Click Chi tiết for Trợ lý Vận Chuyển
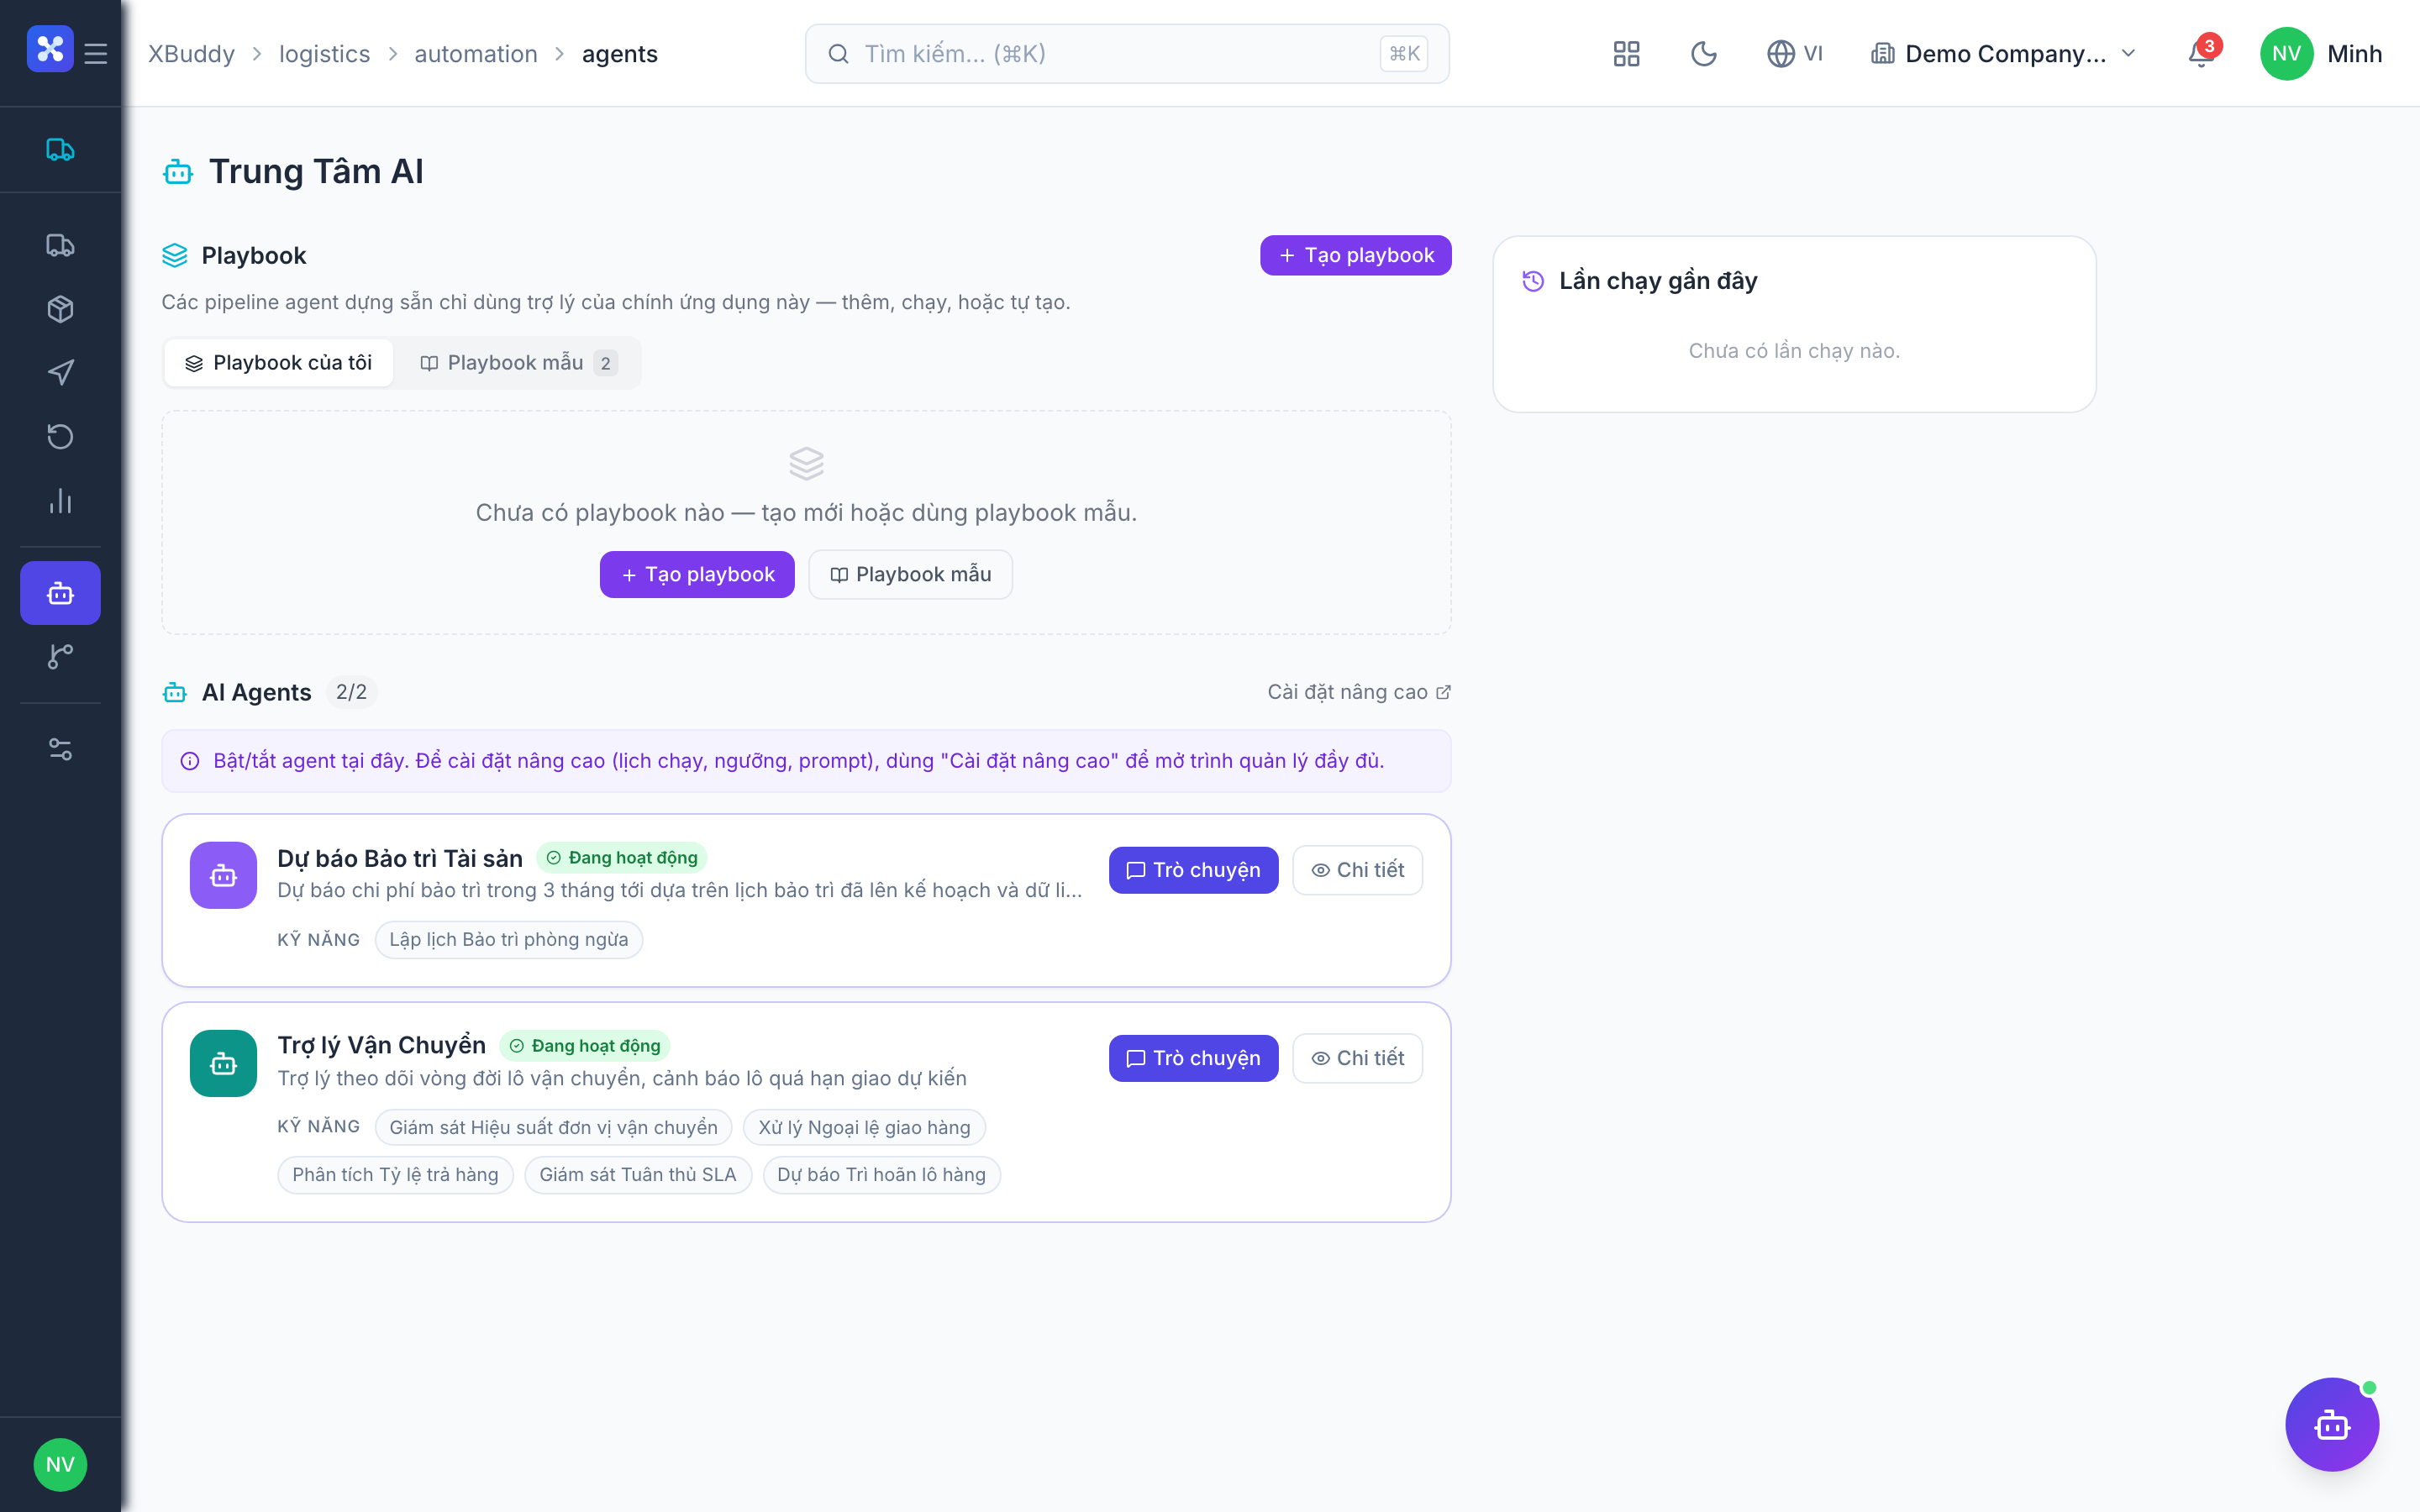The image size is (2420, 1512). pos(1357,1058)
